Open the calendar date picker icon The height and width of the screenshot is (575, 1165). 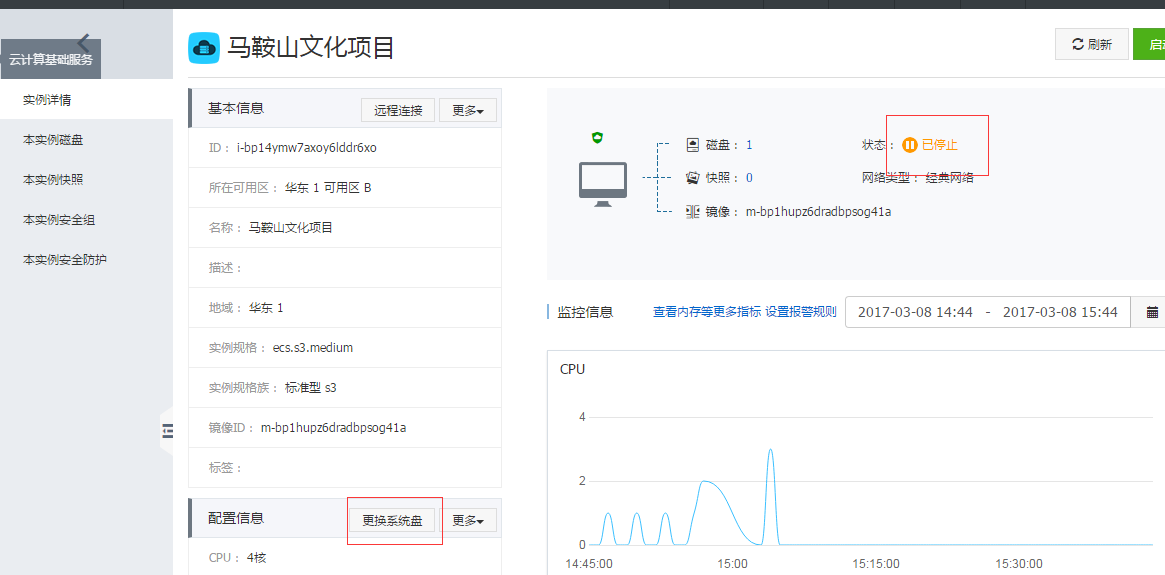click(1152, 312)
